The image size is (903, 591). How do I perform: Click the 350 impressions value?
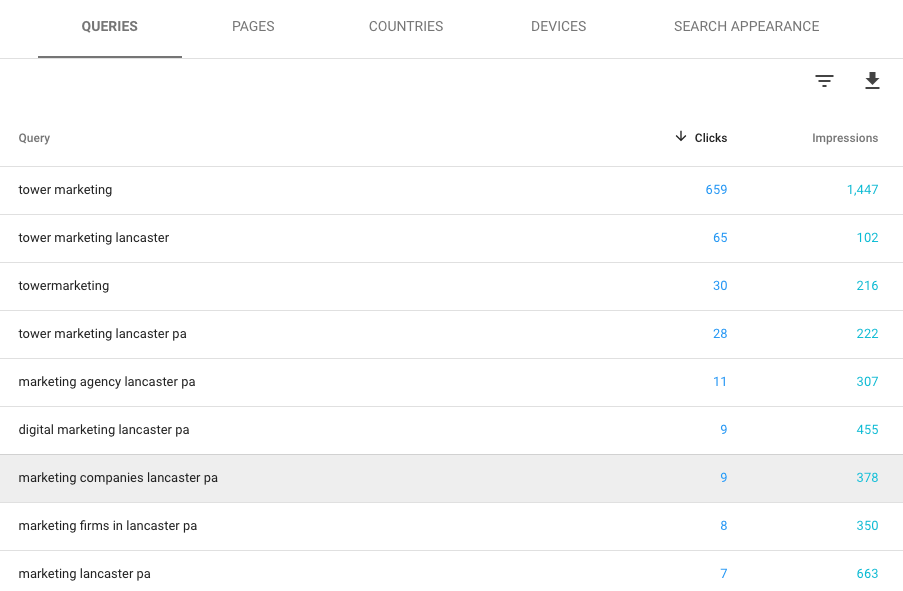pyautogui.click(x=867, y=525)
